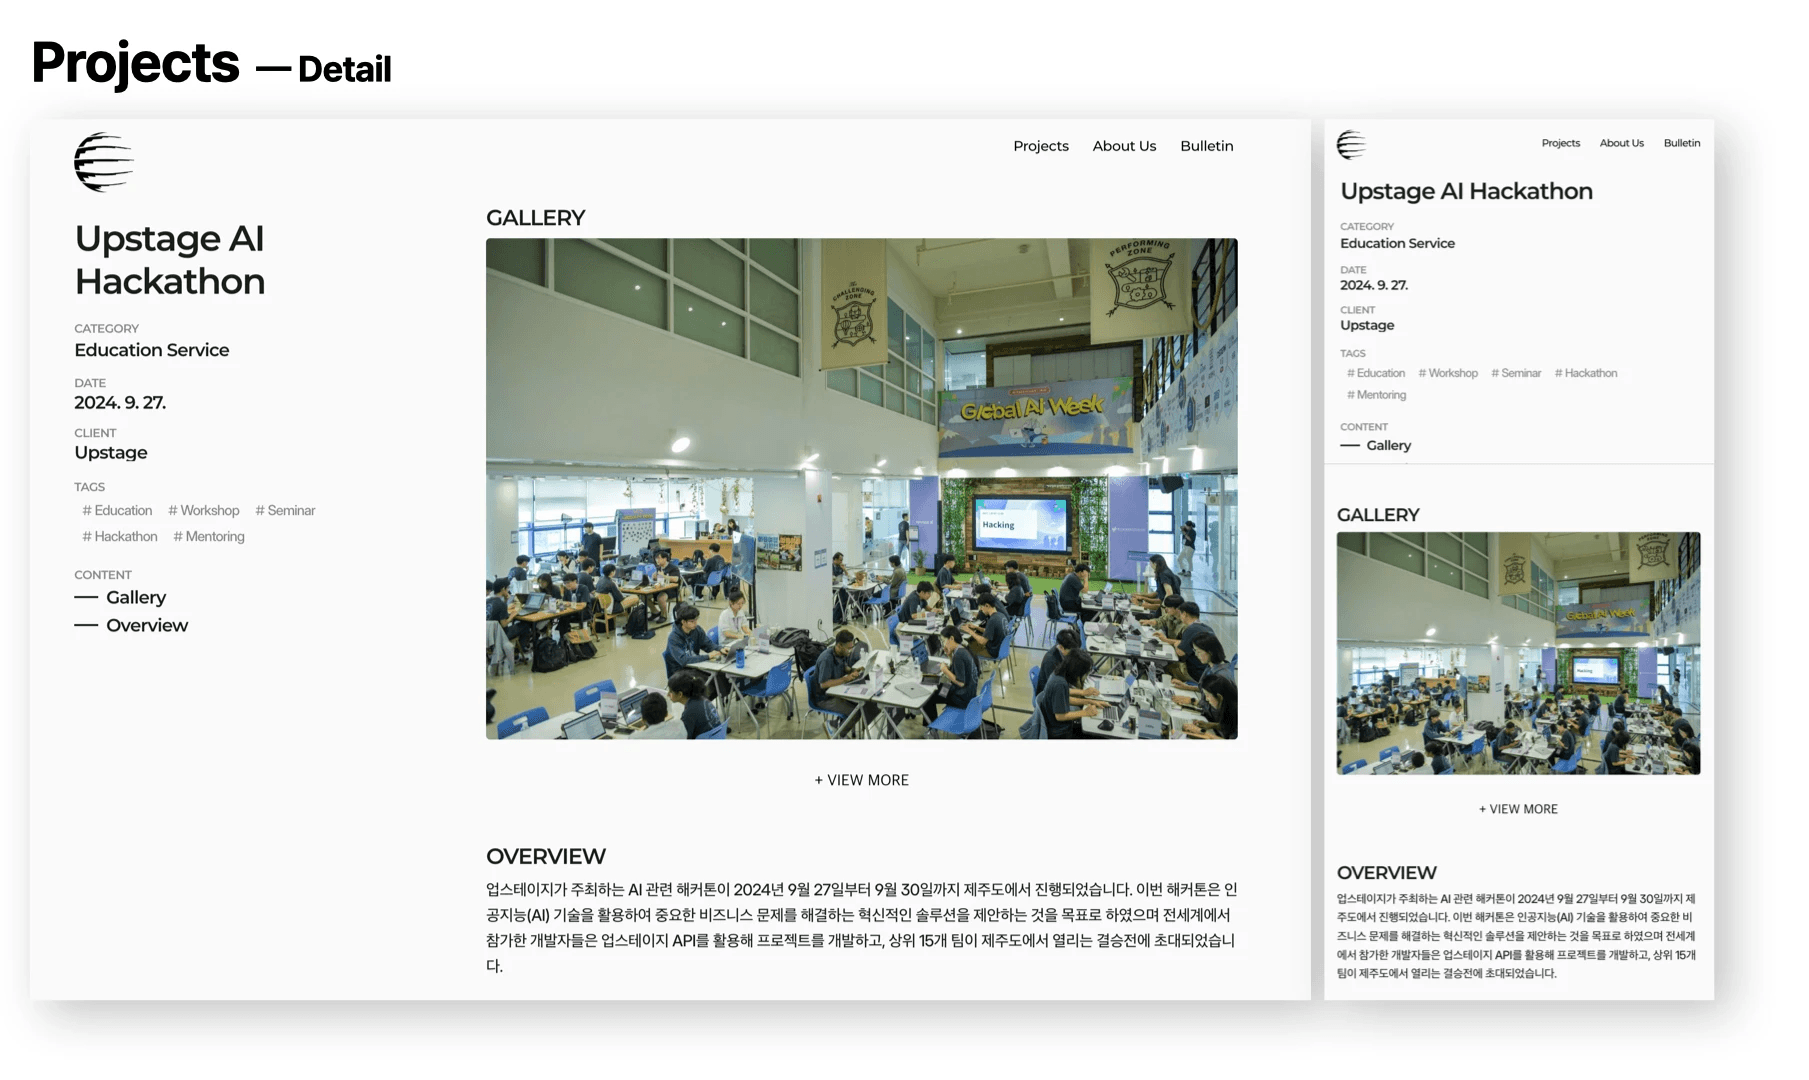Select the # Seminar tag in the mobile view
This screenshot has width=1809, height=1080.
1516,373
